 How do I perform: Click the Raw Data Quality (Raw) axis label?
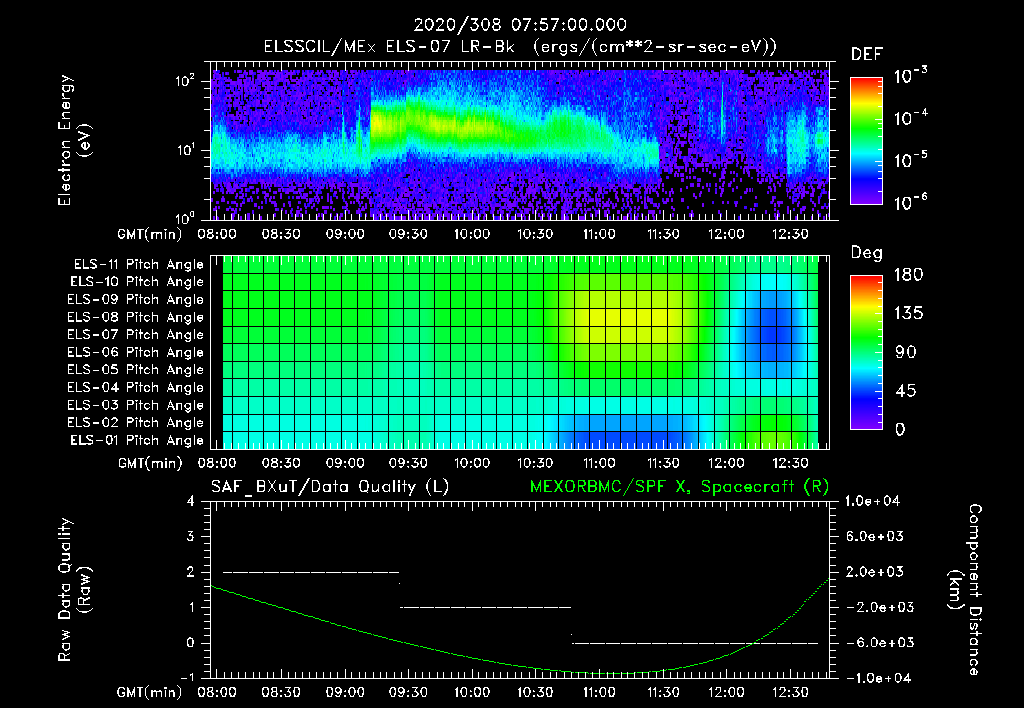(74, 590)
